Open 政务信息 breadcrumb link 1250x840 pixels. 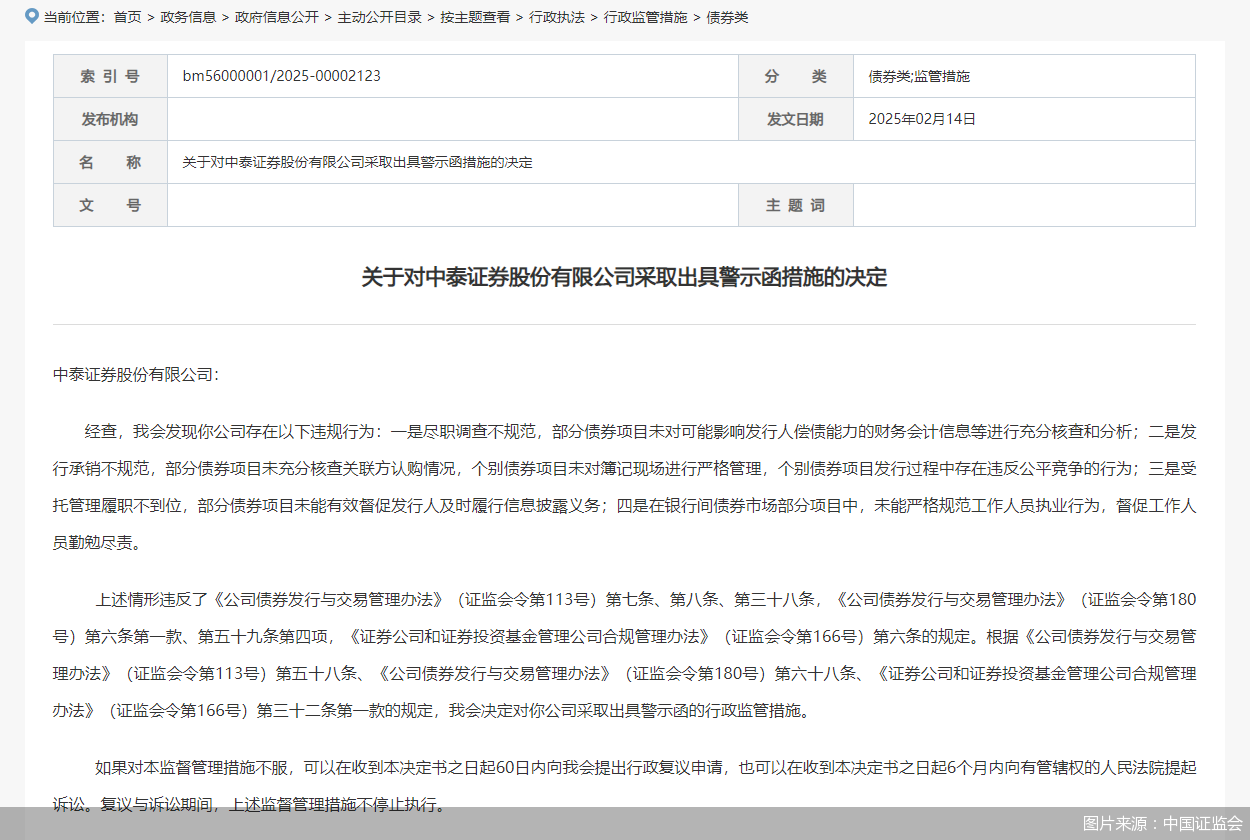[x=188, y=17]
